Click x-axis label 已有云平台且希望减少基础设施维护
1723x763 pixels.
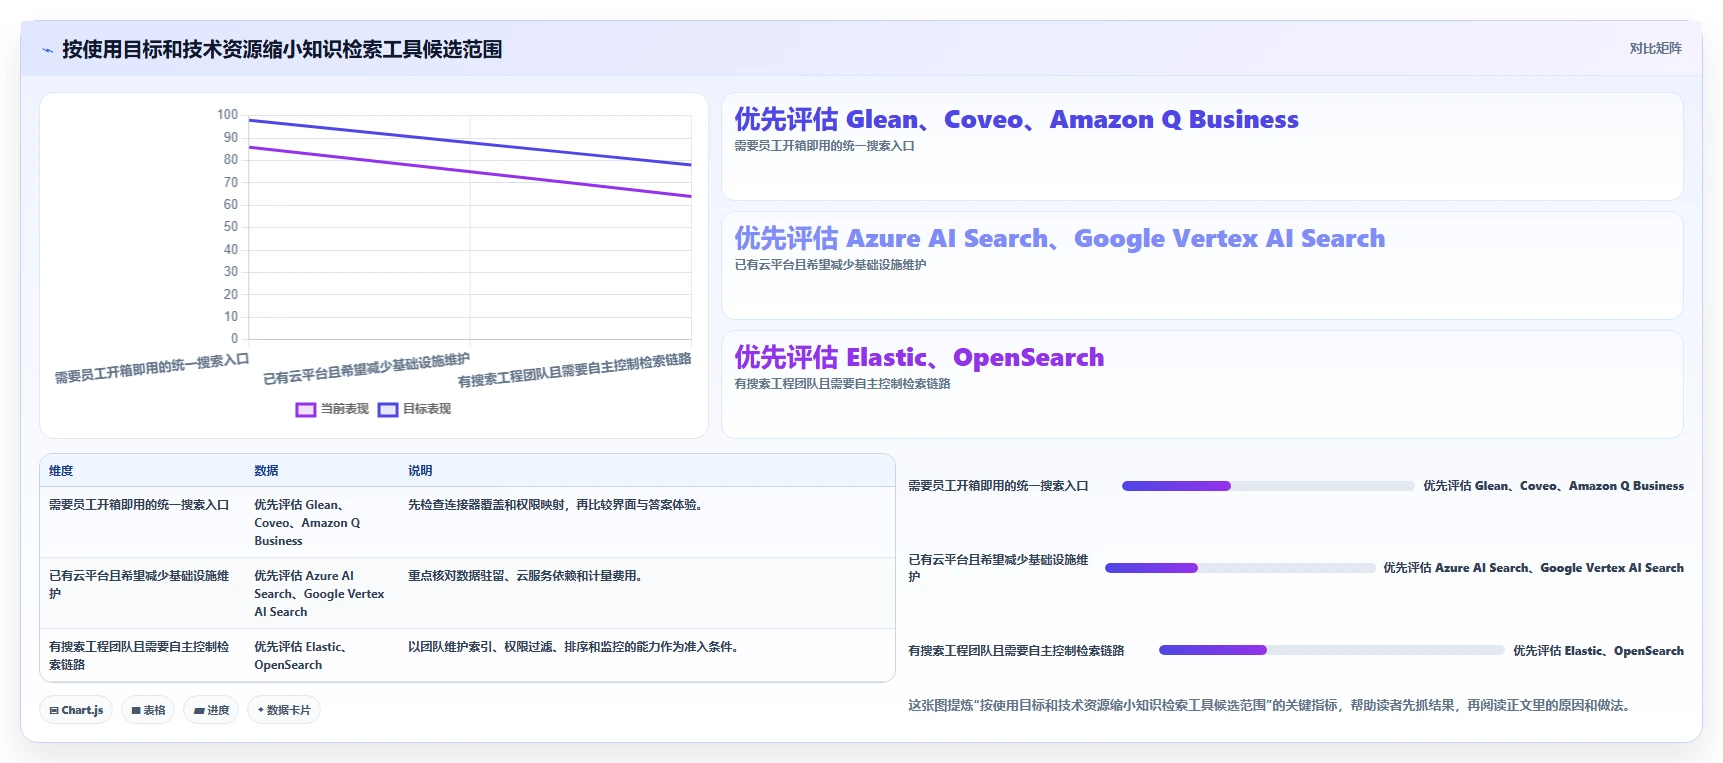[366, 369]
